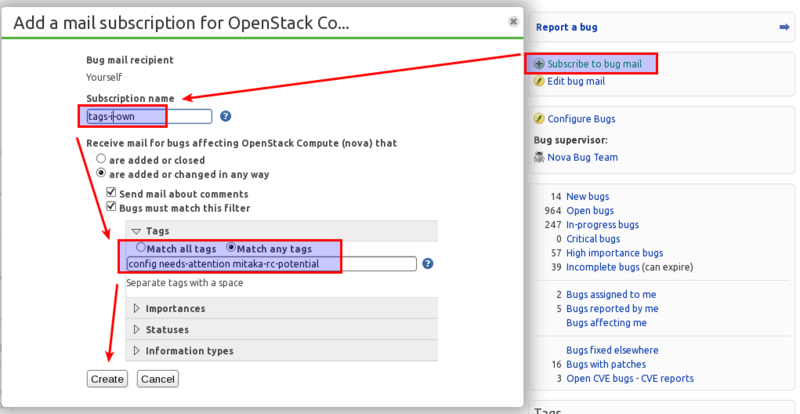Click the Report a bug arrow icon

(x=784, y=28)
